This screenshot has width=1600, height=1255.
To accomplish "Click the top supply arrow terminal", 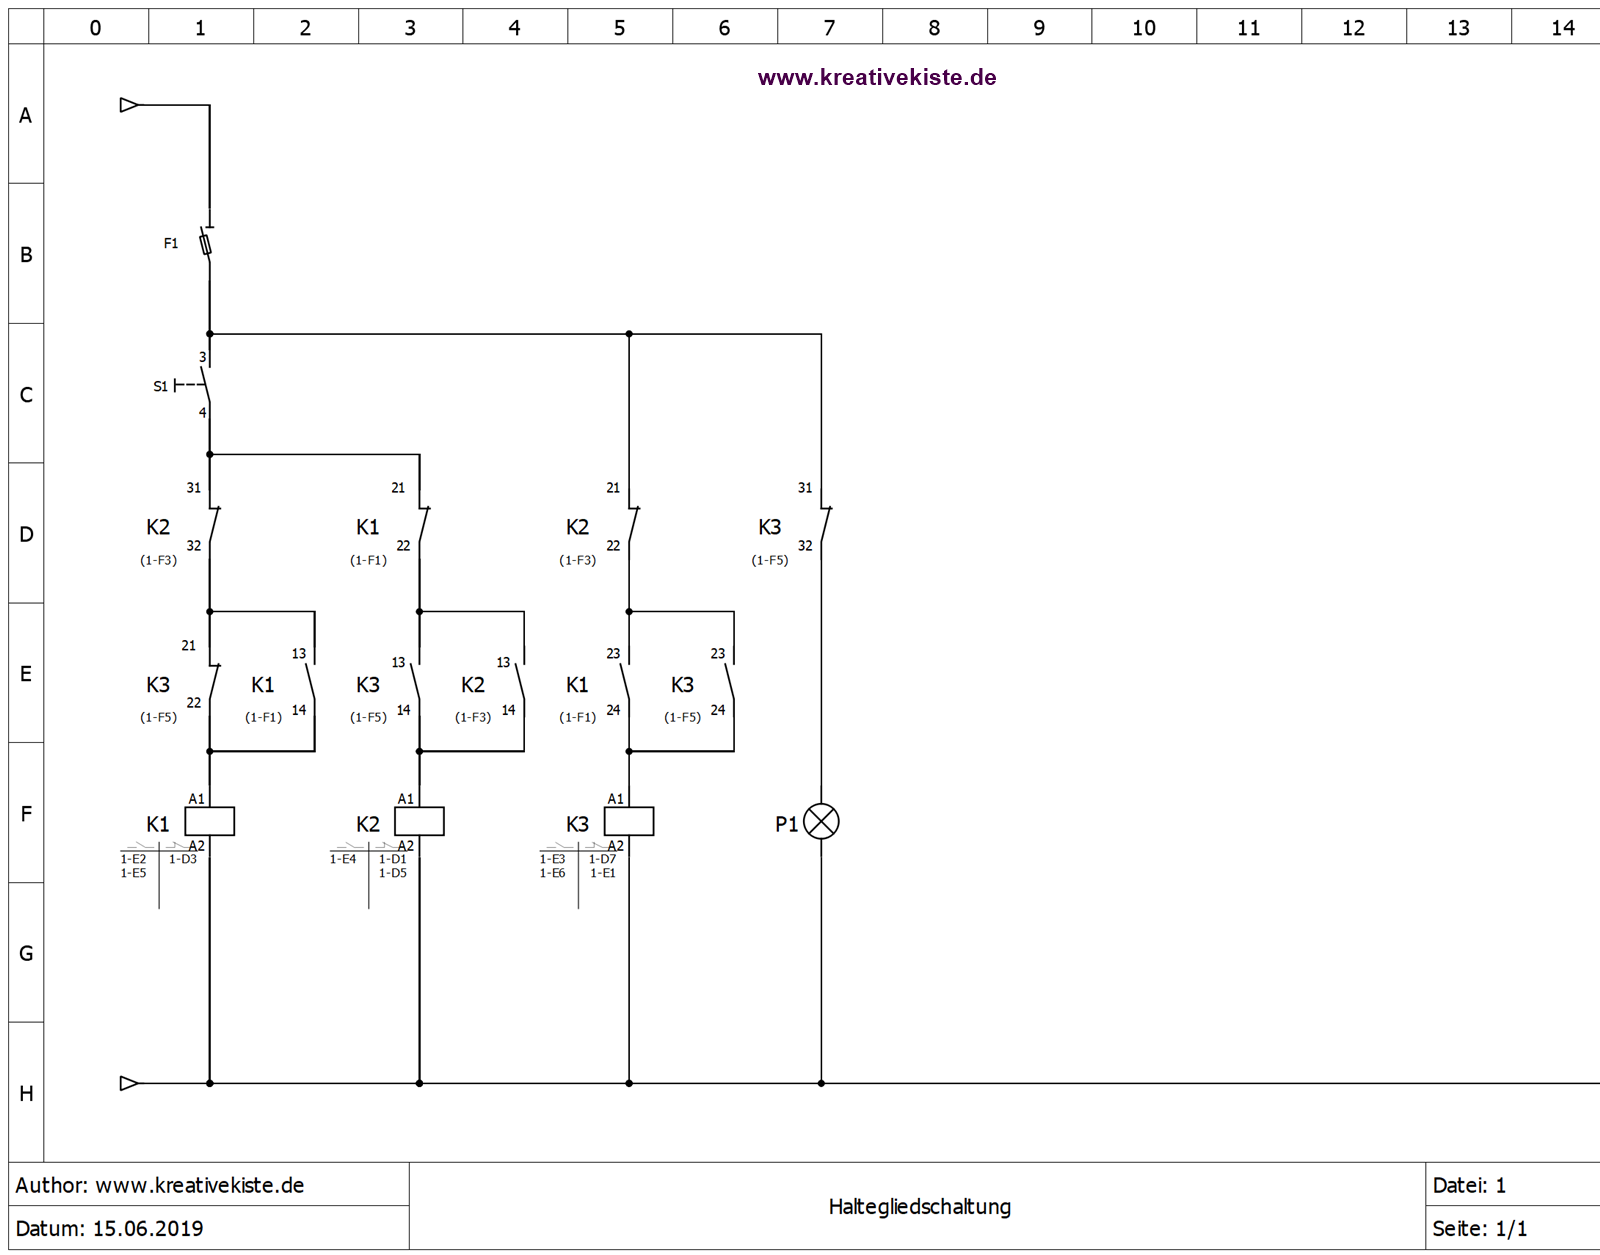I will point(129,105).
